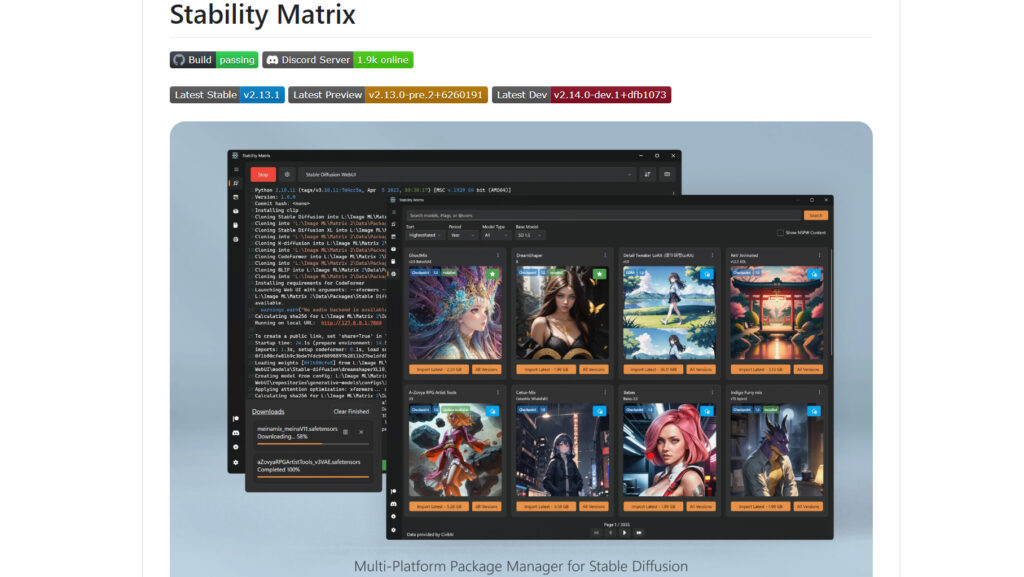
Task: Click the console display icon right of the toolbar
Action: coord(666,172)
